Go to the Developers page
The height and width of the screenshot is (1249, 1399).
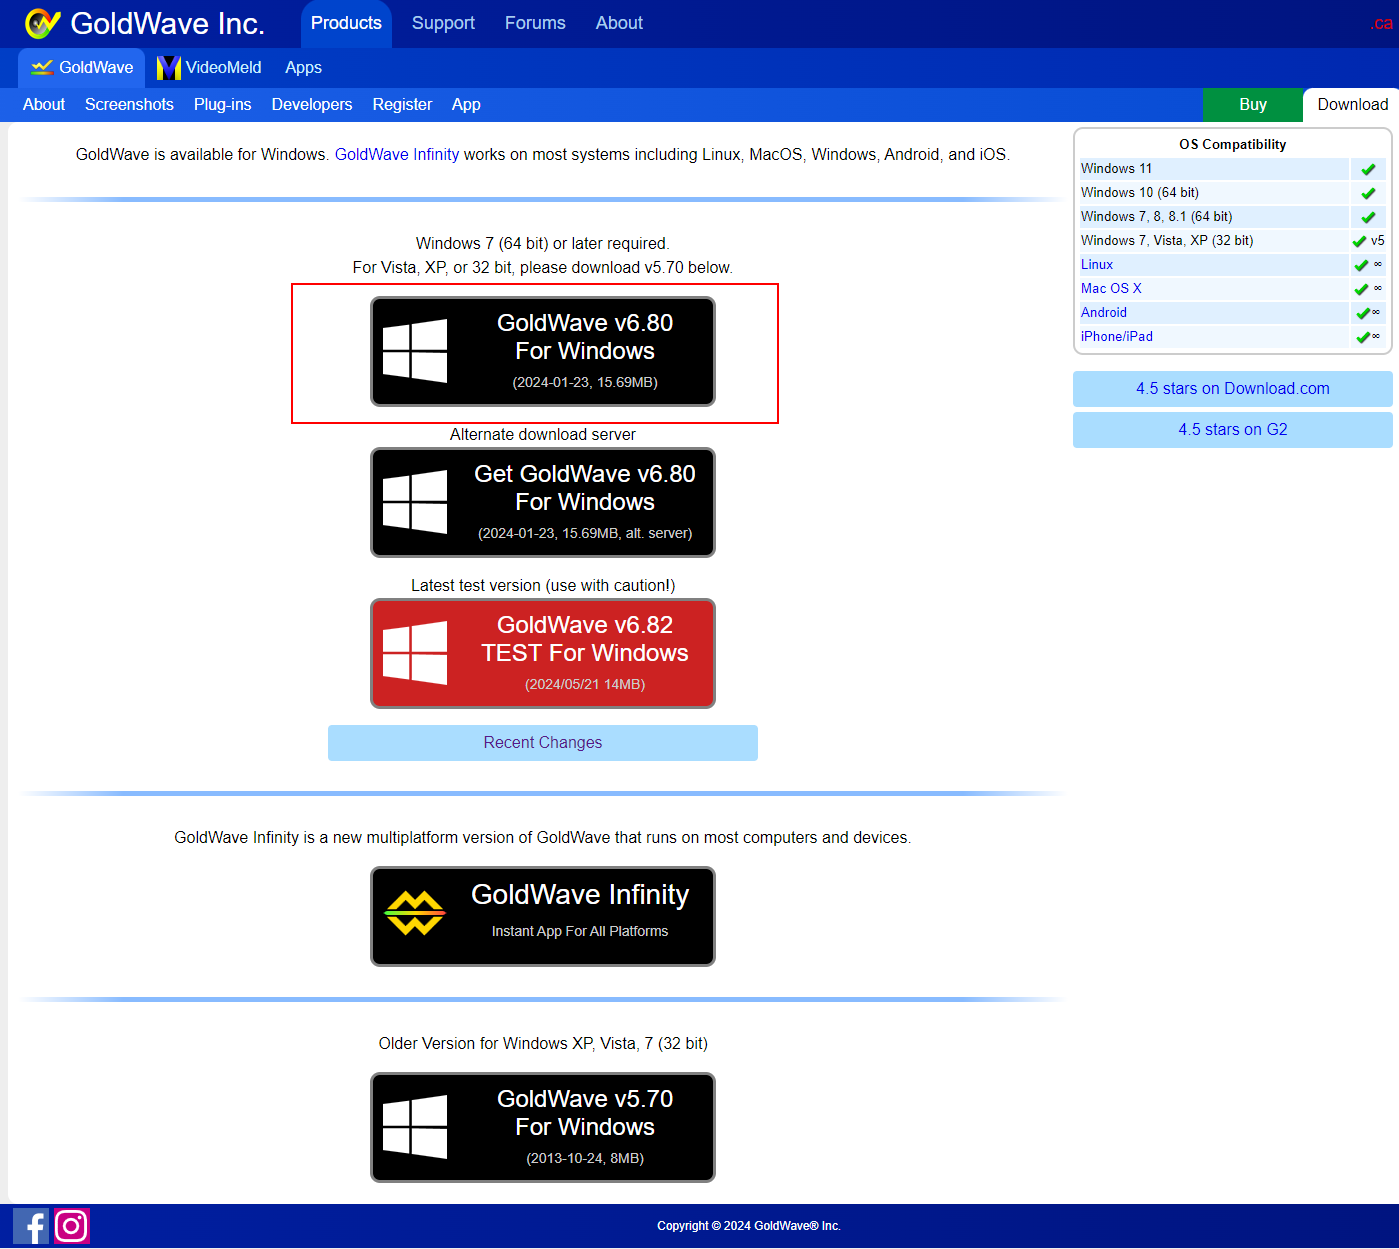(x=312, y=105)
